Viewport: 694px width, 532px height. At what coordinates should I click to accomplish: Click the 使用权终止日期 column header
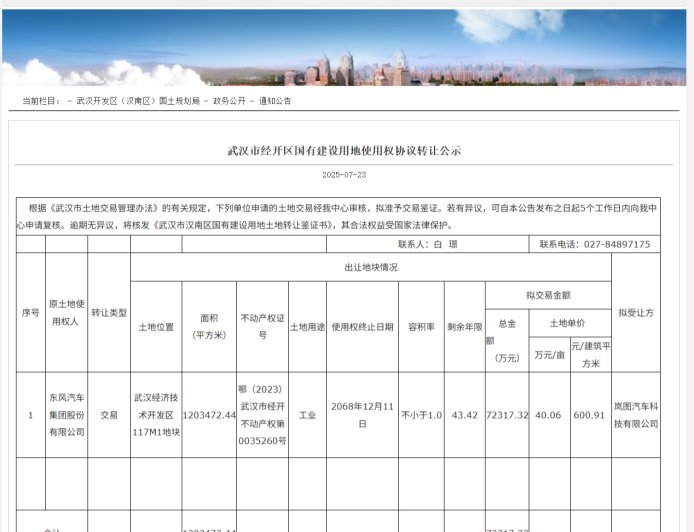[362, 327]
